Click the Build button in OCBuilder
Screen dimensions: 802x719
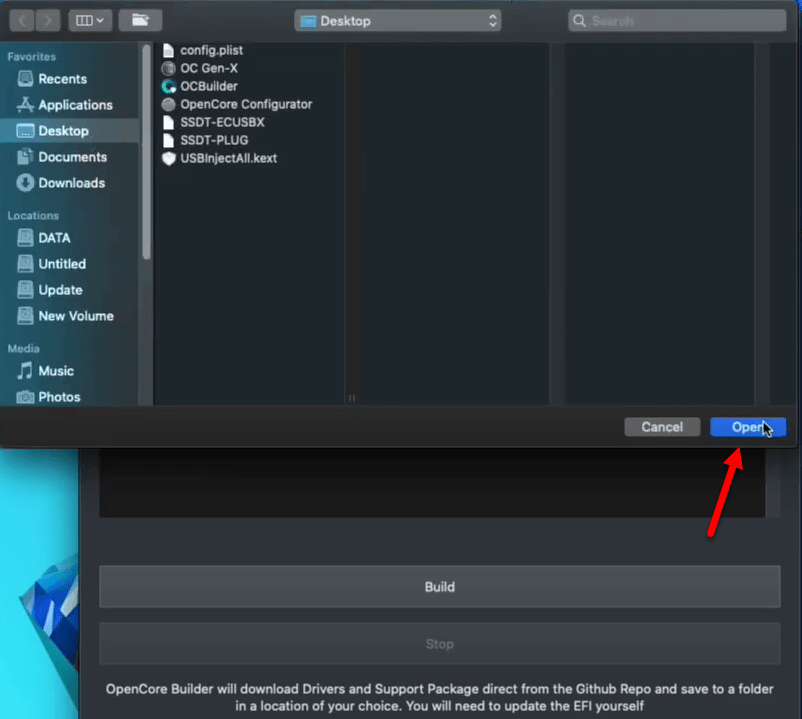tap(440, 587)
